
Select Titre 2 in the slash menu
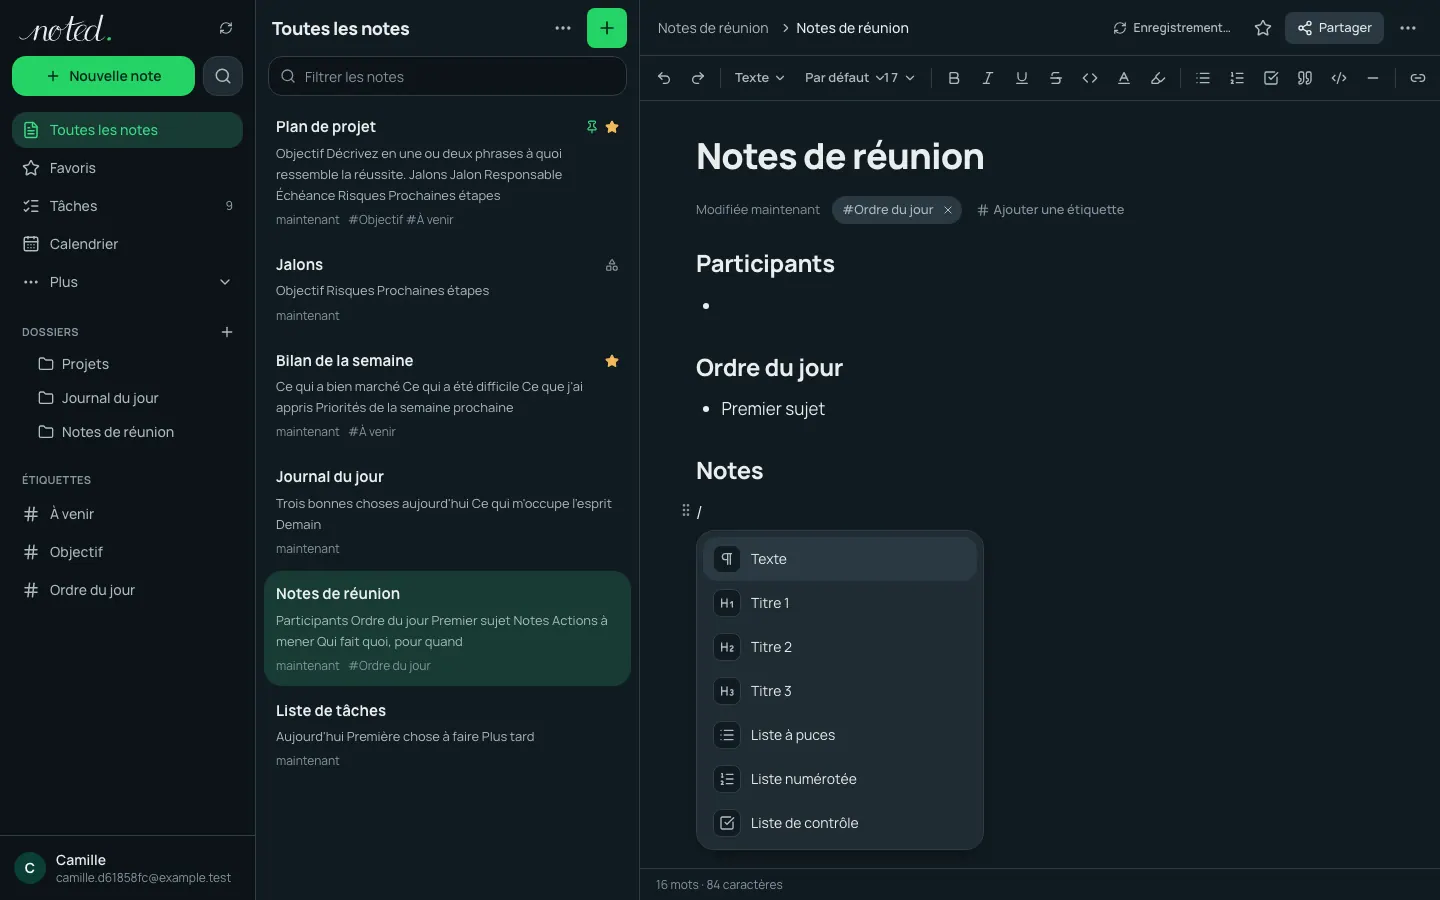click(x=840, y=647)
